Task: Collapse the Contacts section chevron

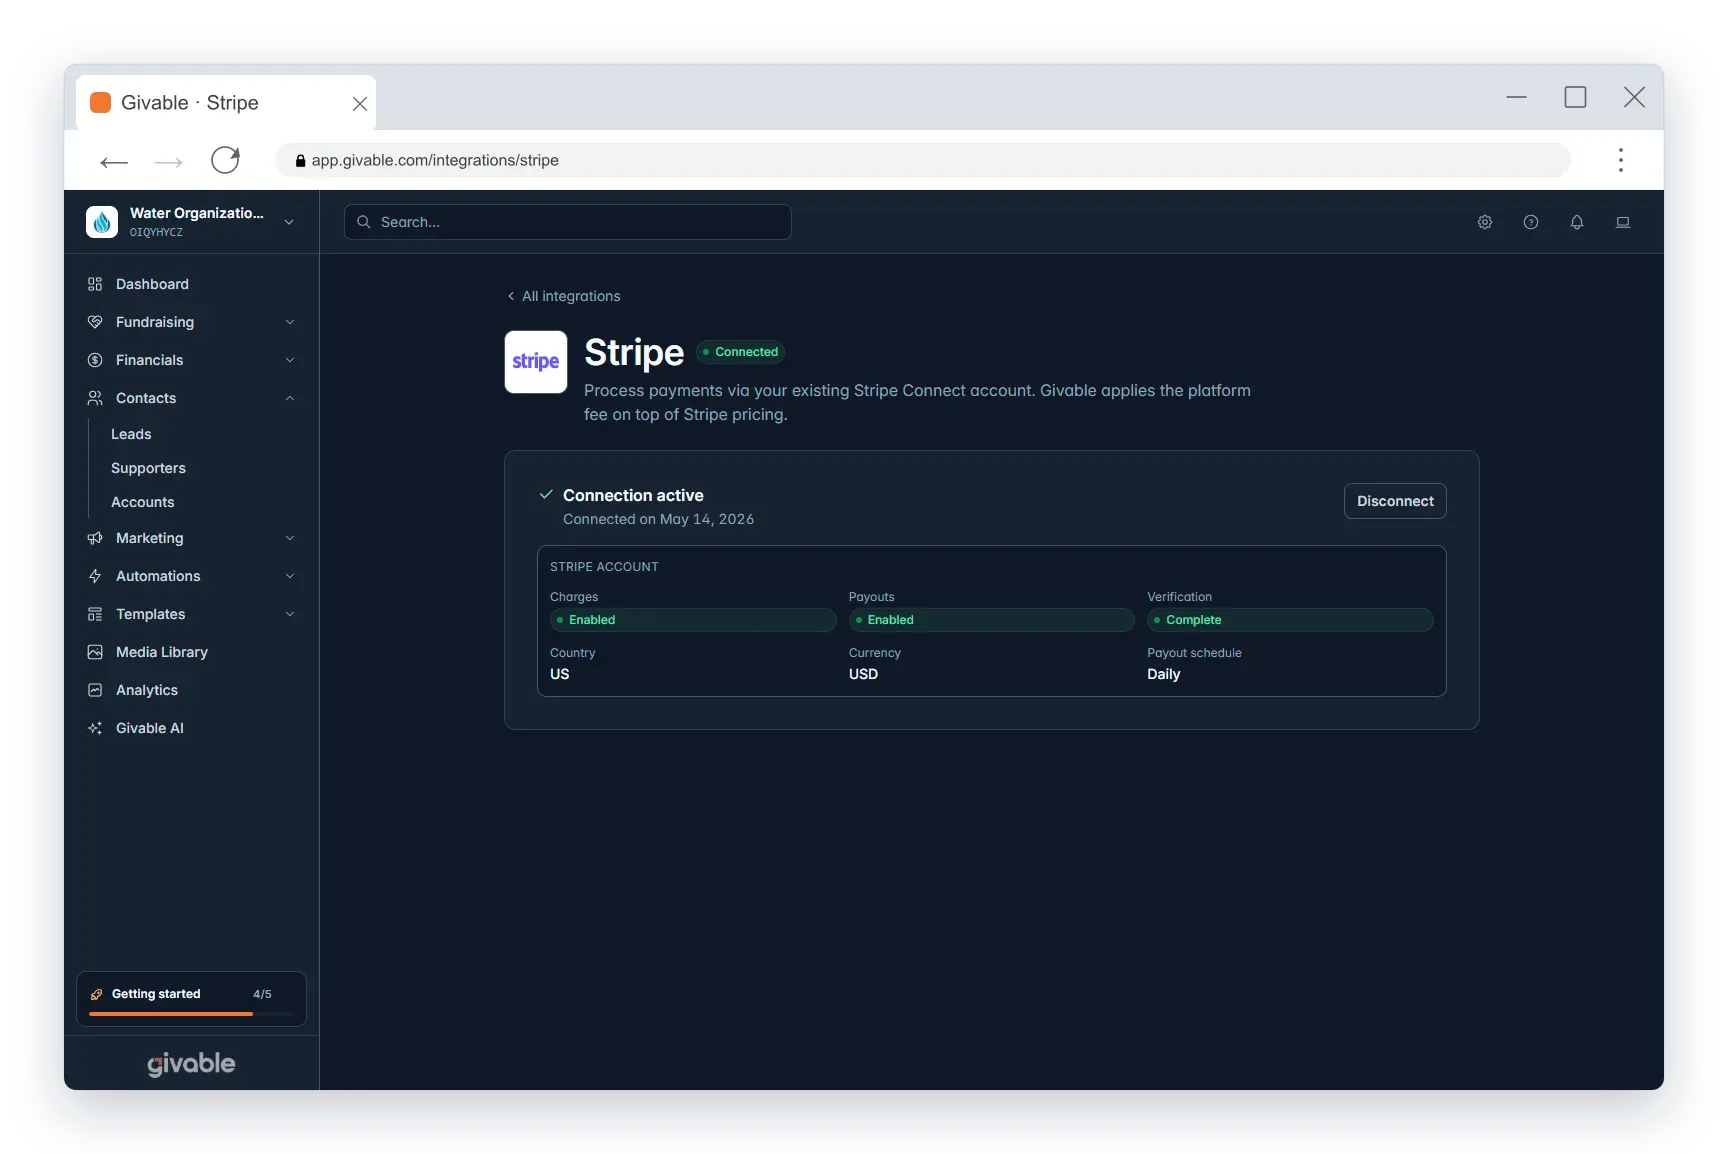Action: 290,398
